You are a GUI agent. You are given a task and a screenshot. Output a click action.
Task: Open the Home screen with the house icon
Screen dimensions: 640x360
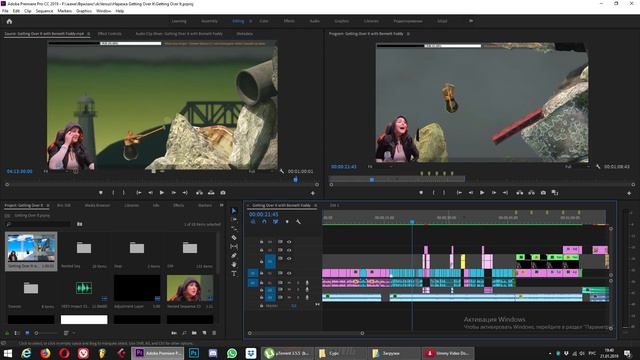(9, 21)
